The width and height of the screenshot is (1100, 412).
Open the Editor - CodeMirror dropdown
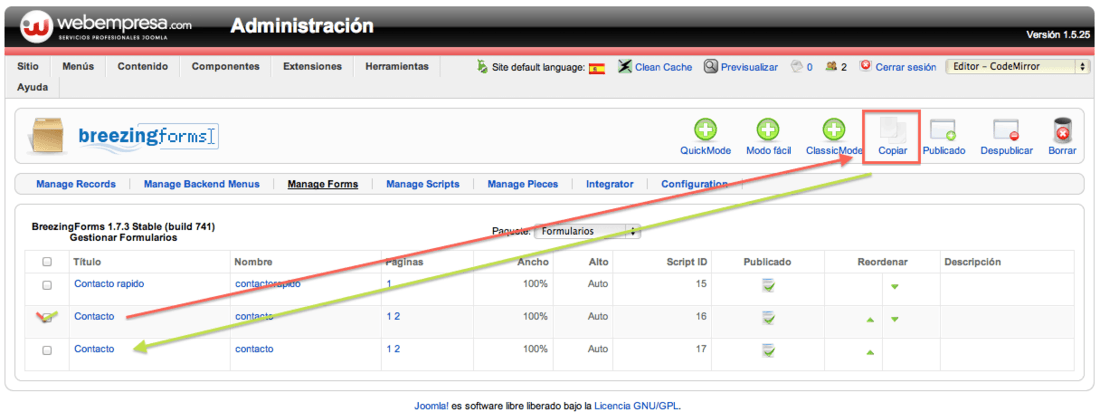[x=1017, y=67]
